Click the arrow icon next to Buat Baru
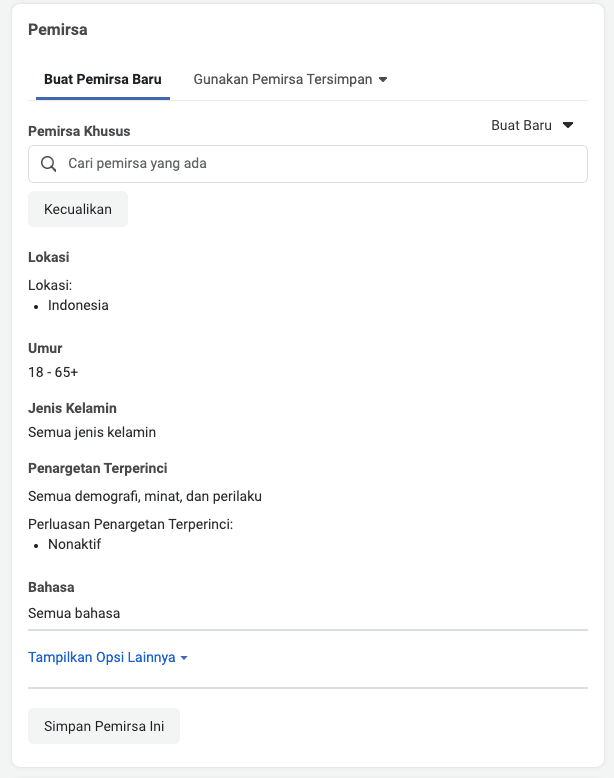 (568, 126)
